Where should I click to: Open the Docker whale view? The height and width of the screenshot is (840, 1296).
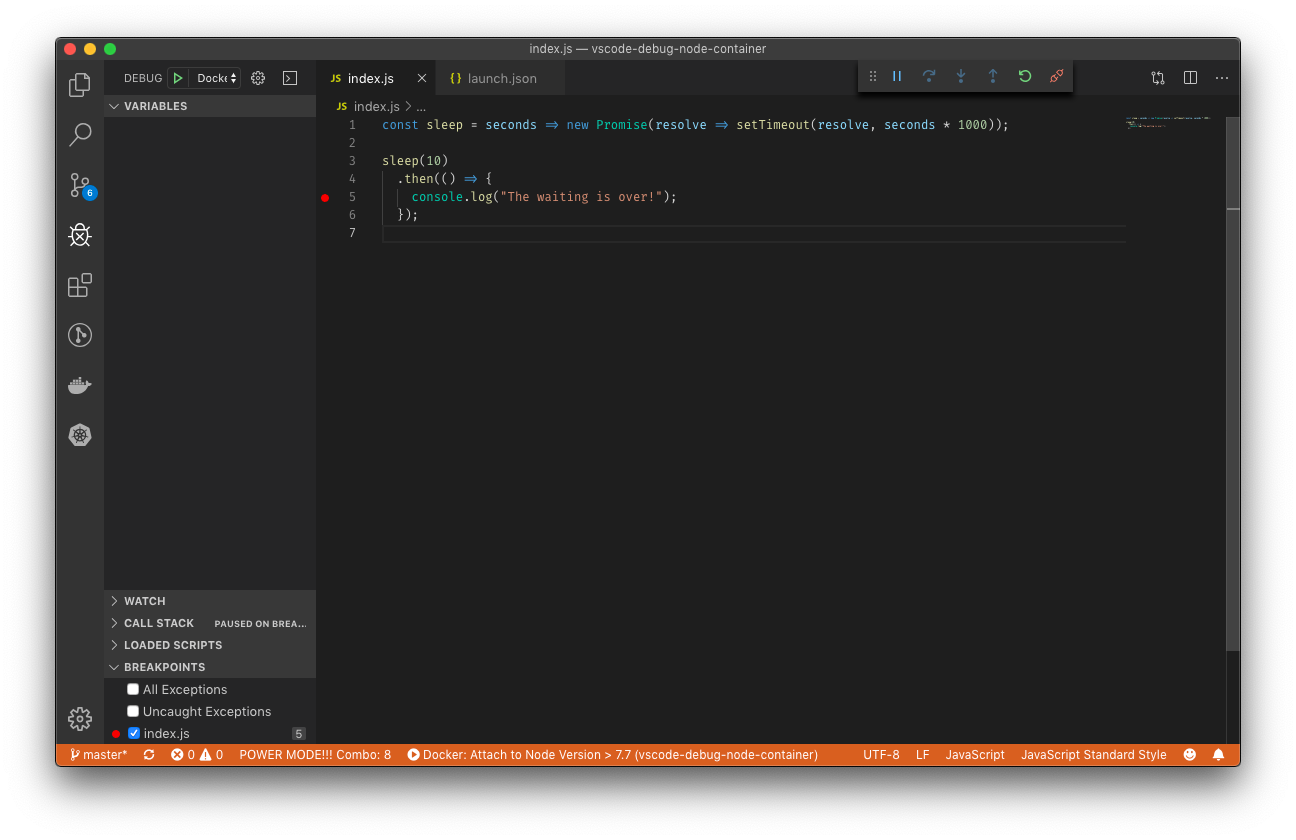pos(80,385)
